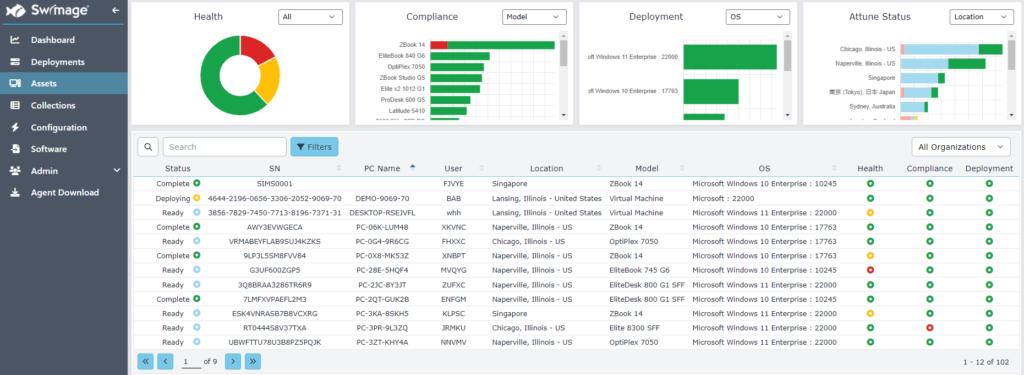Click red compliance indicator for PC-3PR-9L3ZQ row

tap(929, 328)
